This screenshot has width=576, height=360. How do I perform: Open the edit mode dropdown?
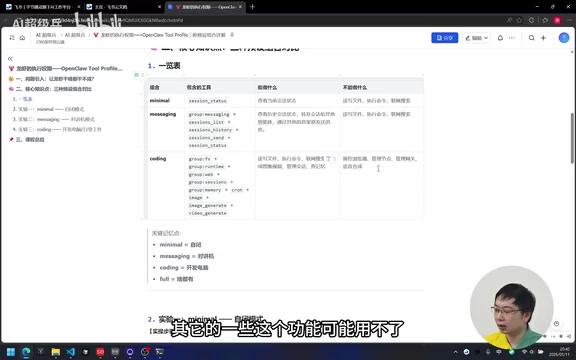coord(477,38)
